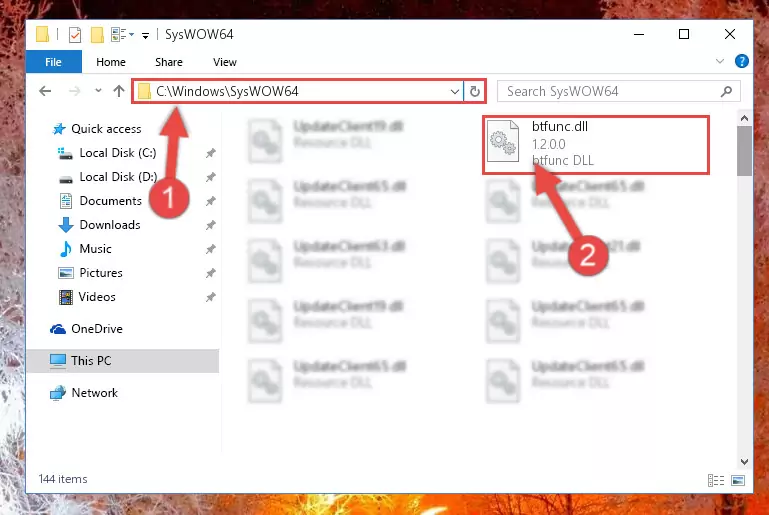The image size is (769, 515).
Task: Select the btfunc.dll file
Action: pos(596,145)
